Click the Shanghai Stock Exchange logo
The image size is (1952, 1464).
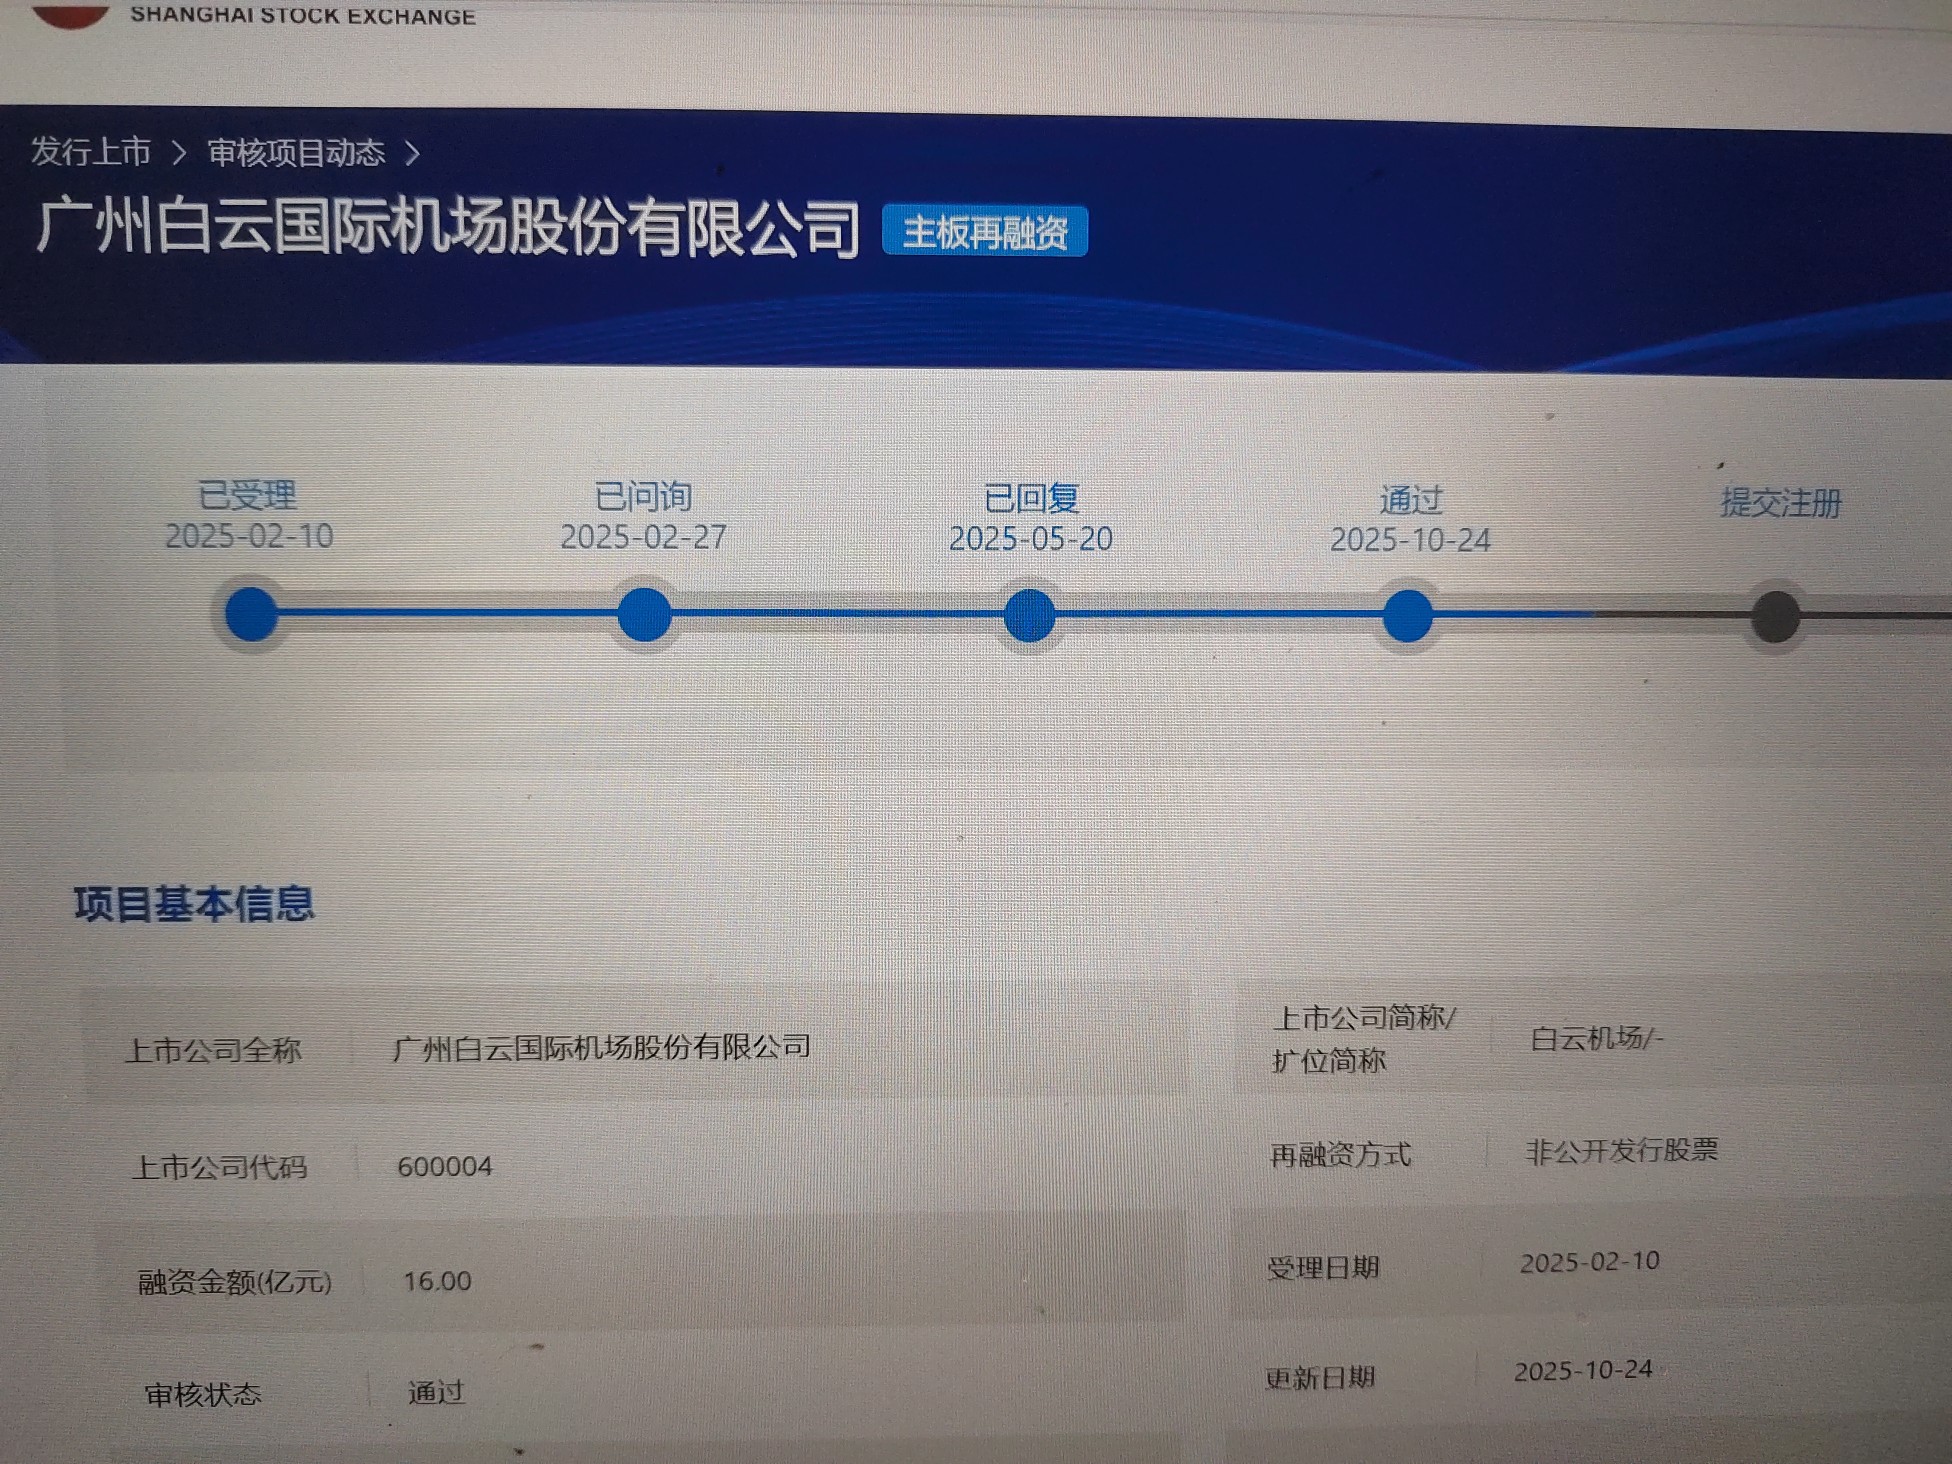point(72,14)
